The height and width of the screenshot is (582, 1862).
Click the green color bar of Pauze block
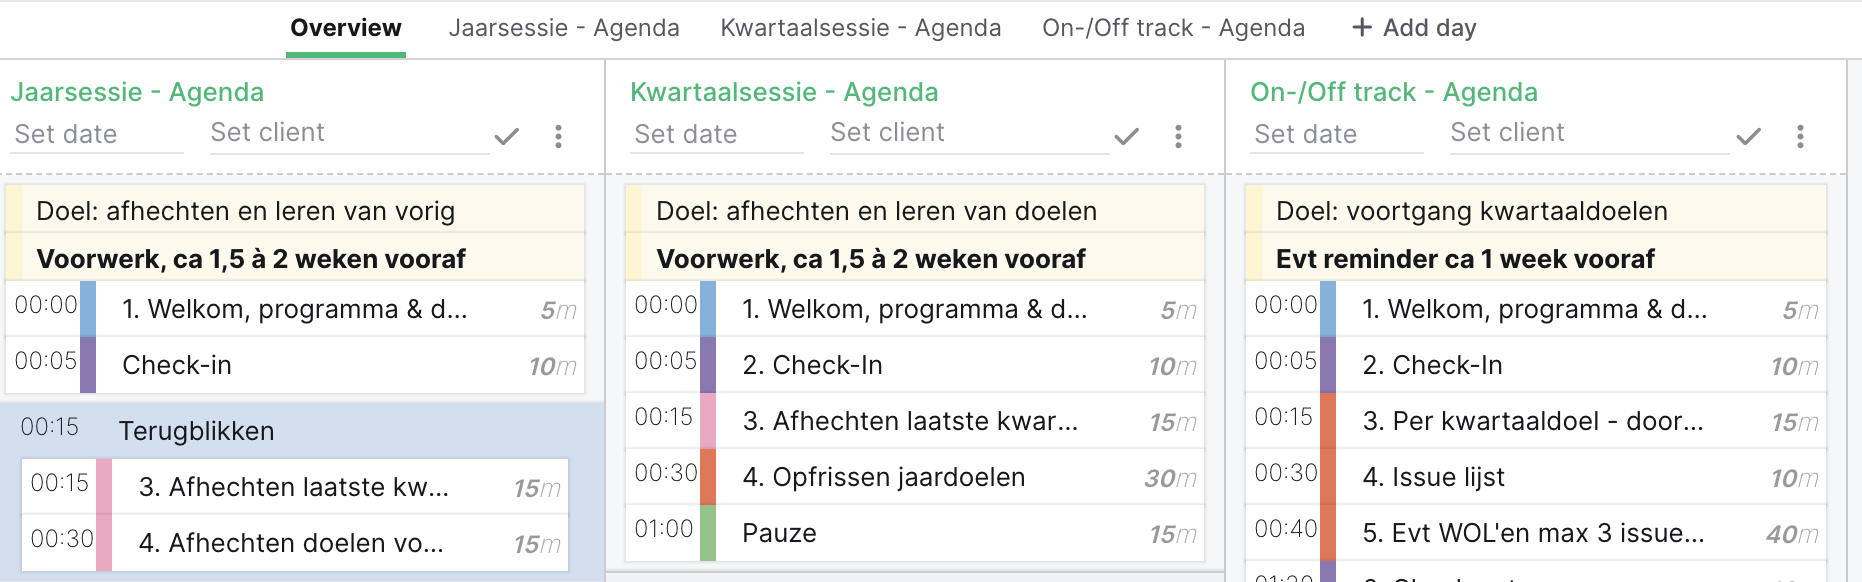tap(708, 533)
